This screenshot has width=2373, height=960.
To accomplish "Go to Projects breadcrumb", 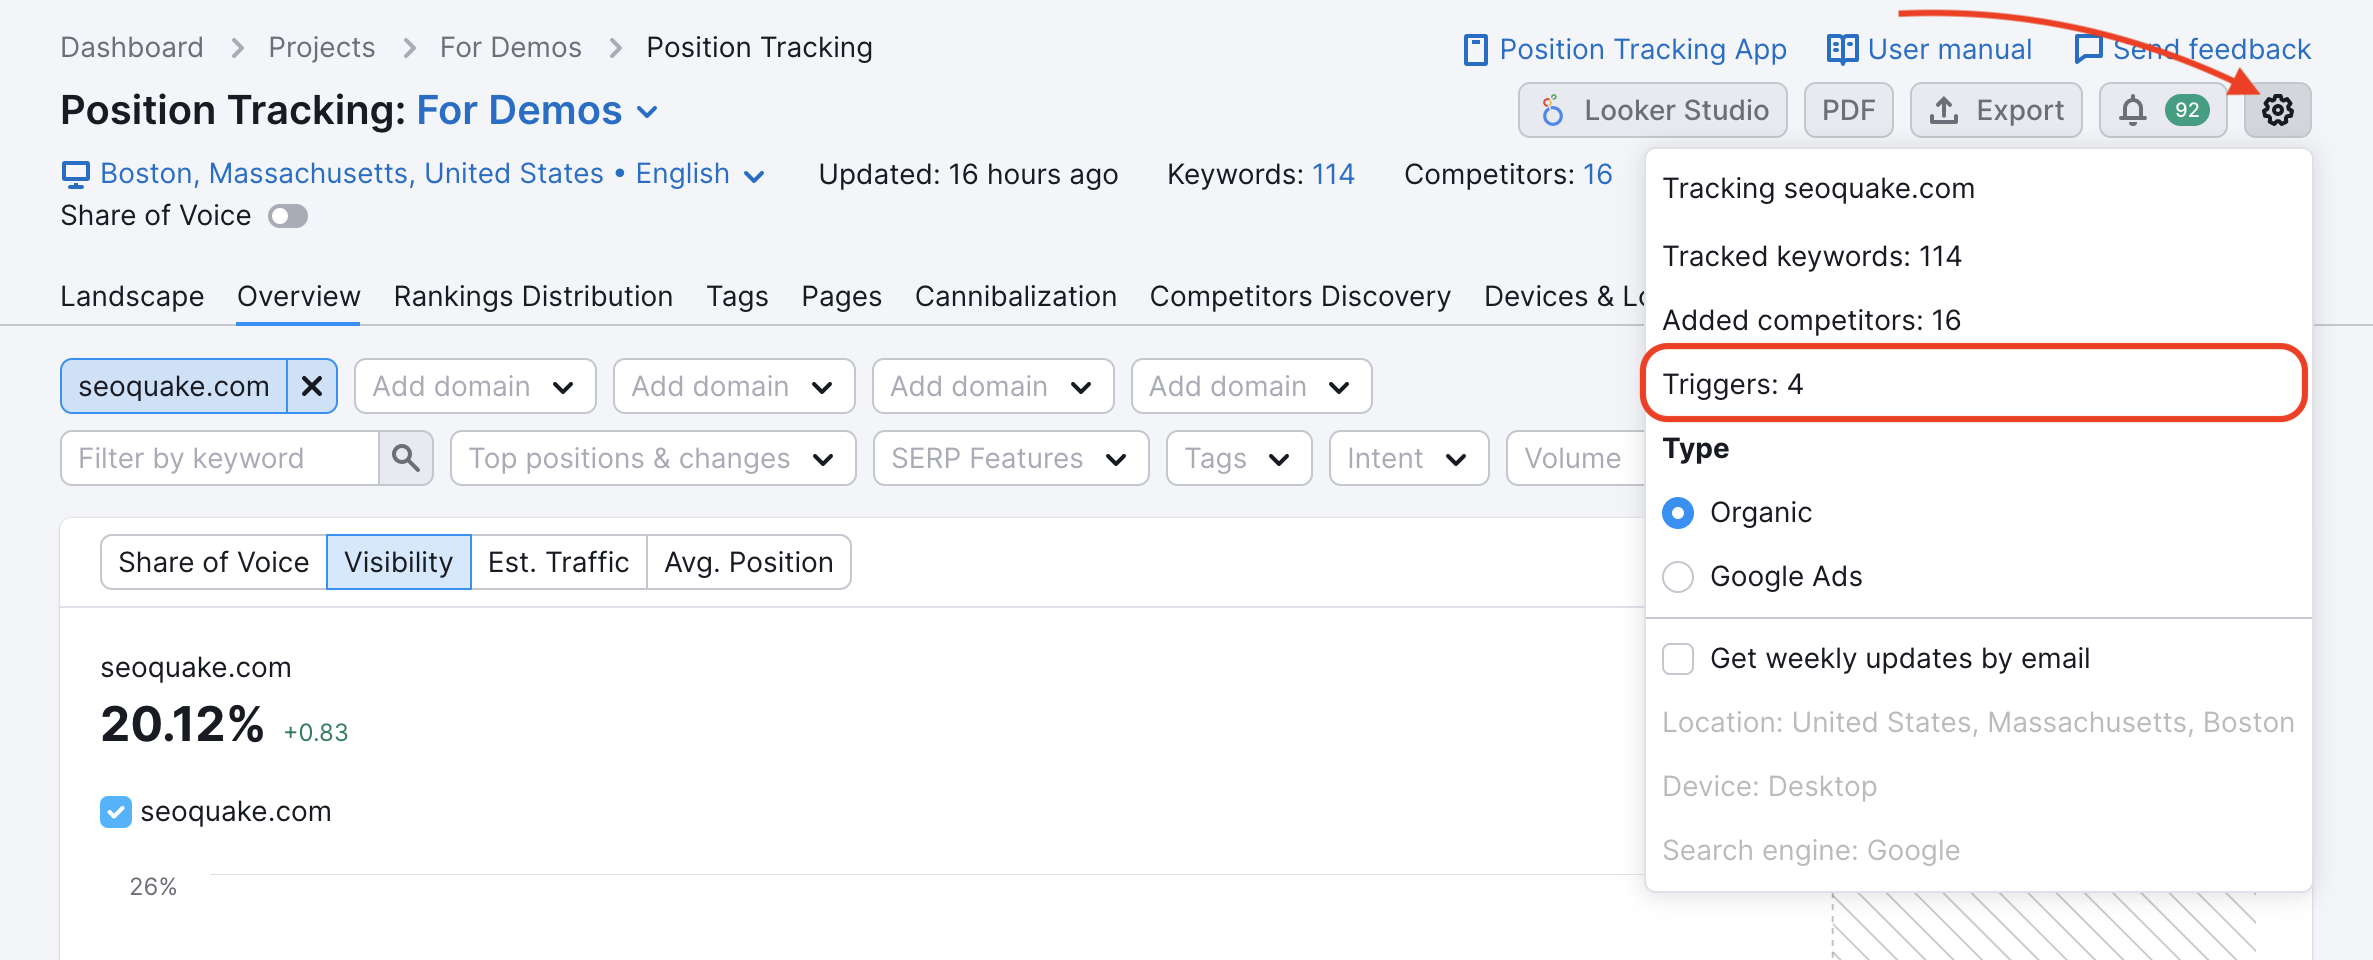I will pyautogui.click(x=322, y=47).
